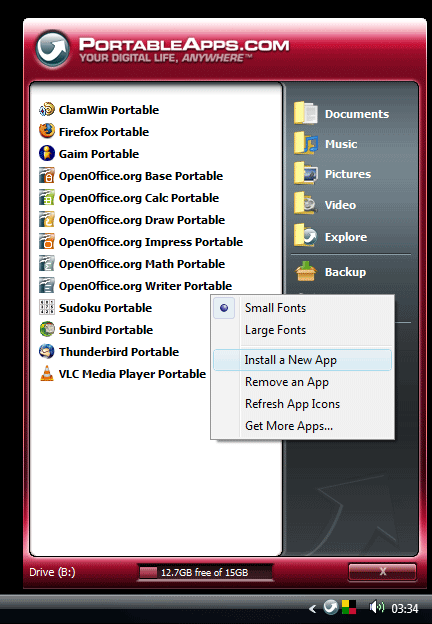Click the VLC Media Player cone icon
The image size is (432, 624).
47,373
